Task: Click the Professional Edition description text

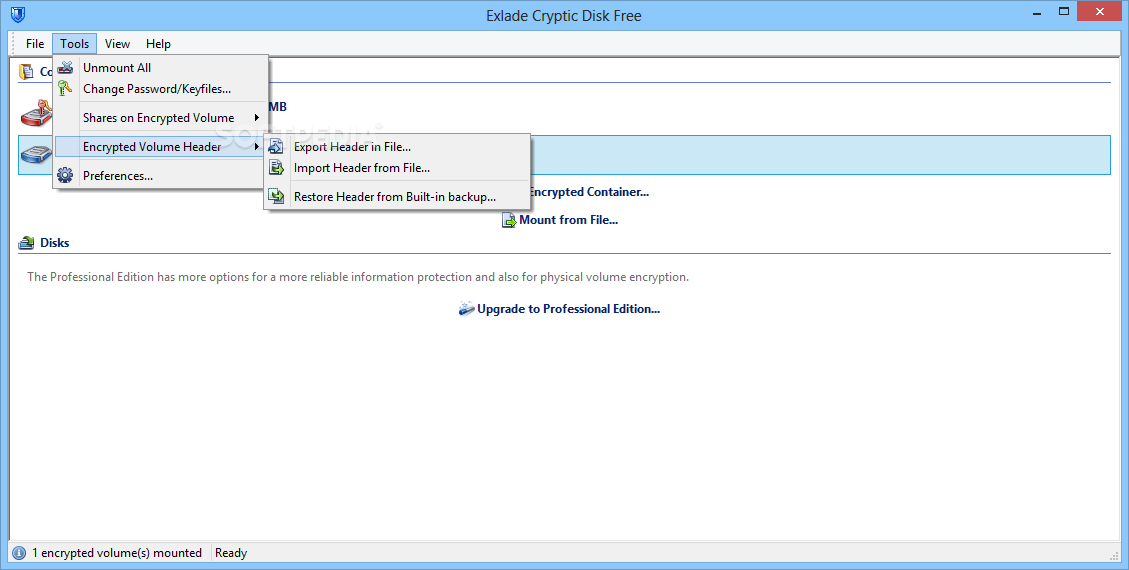Action: tap(358, 277)
